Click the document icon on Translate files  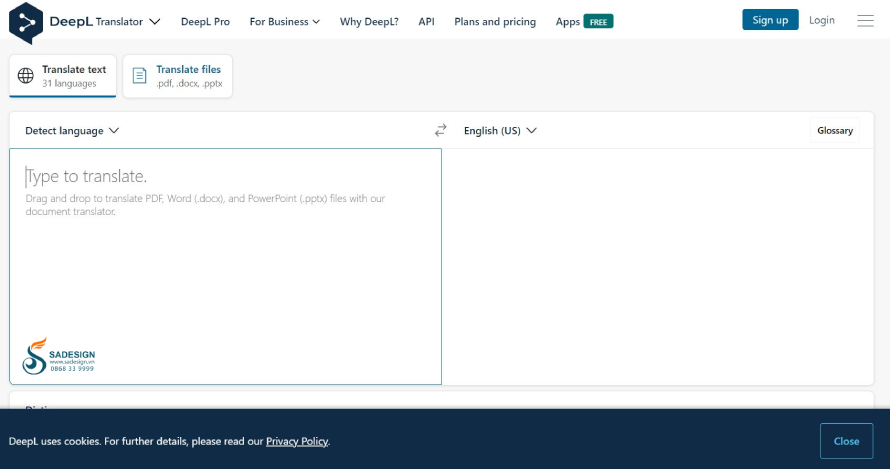pos(139,76)
